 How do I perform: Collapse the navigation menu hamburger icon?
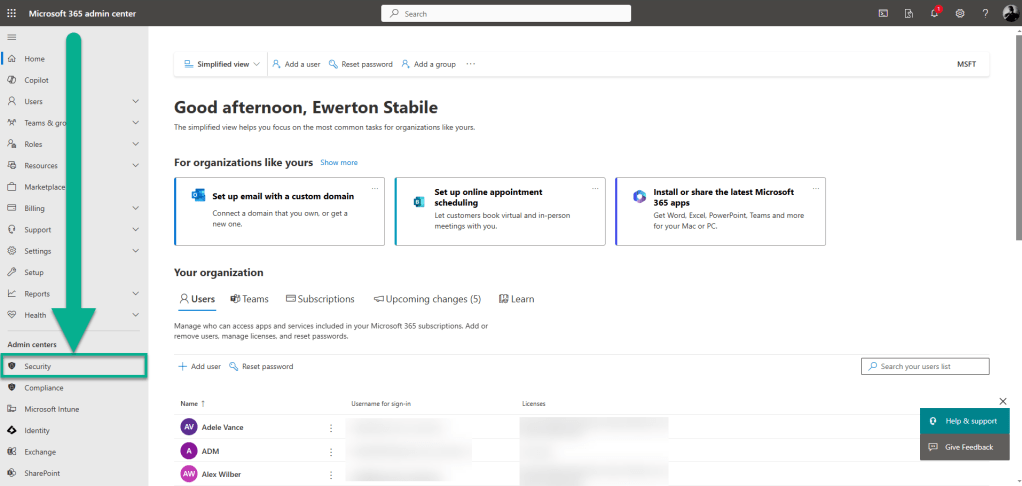pos(12,37)
